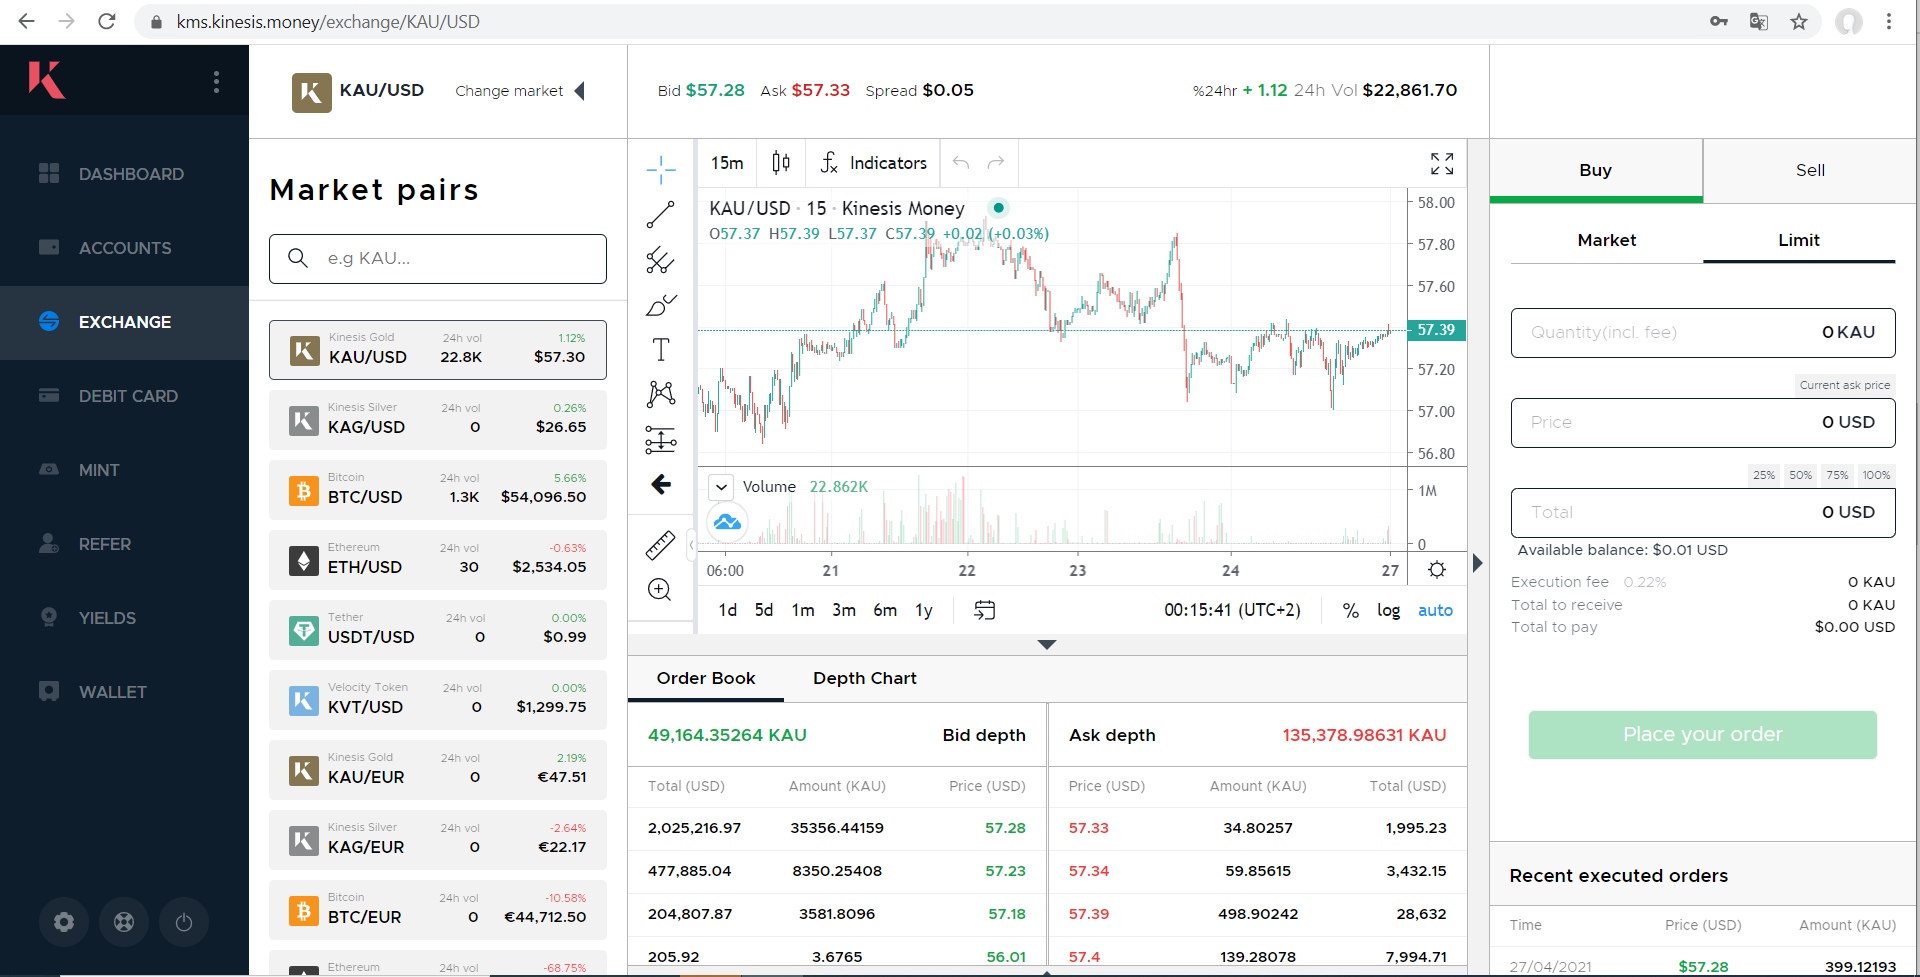Open the Depth Chart tab
Screen dimensions: 1920x977
coord(864,678)
